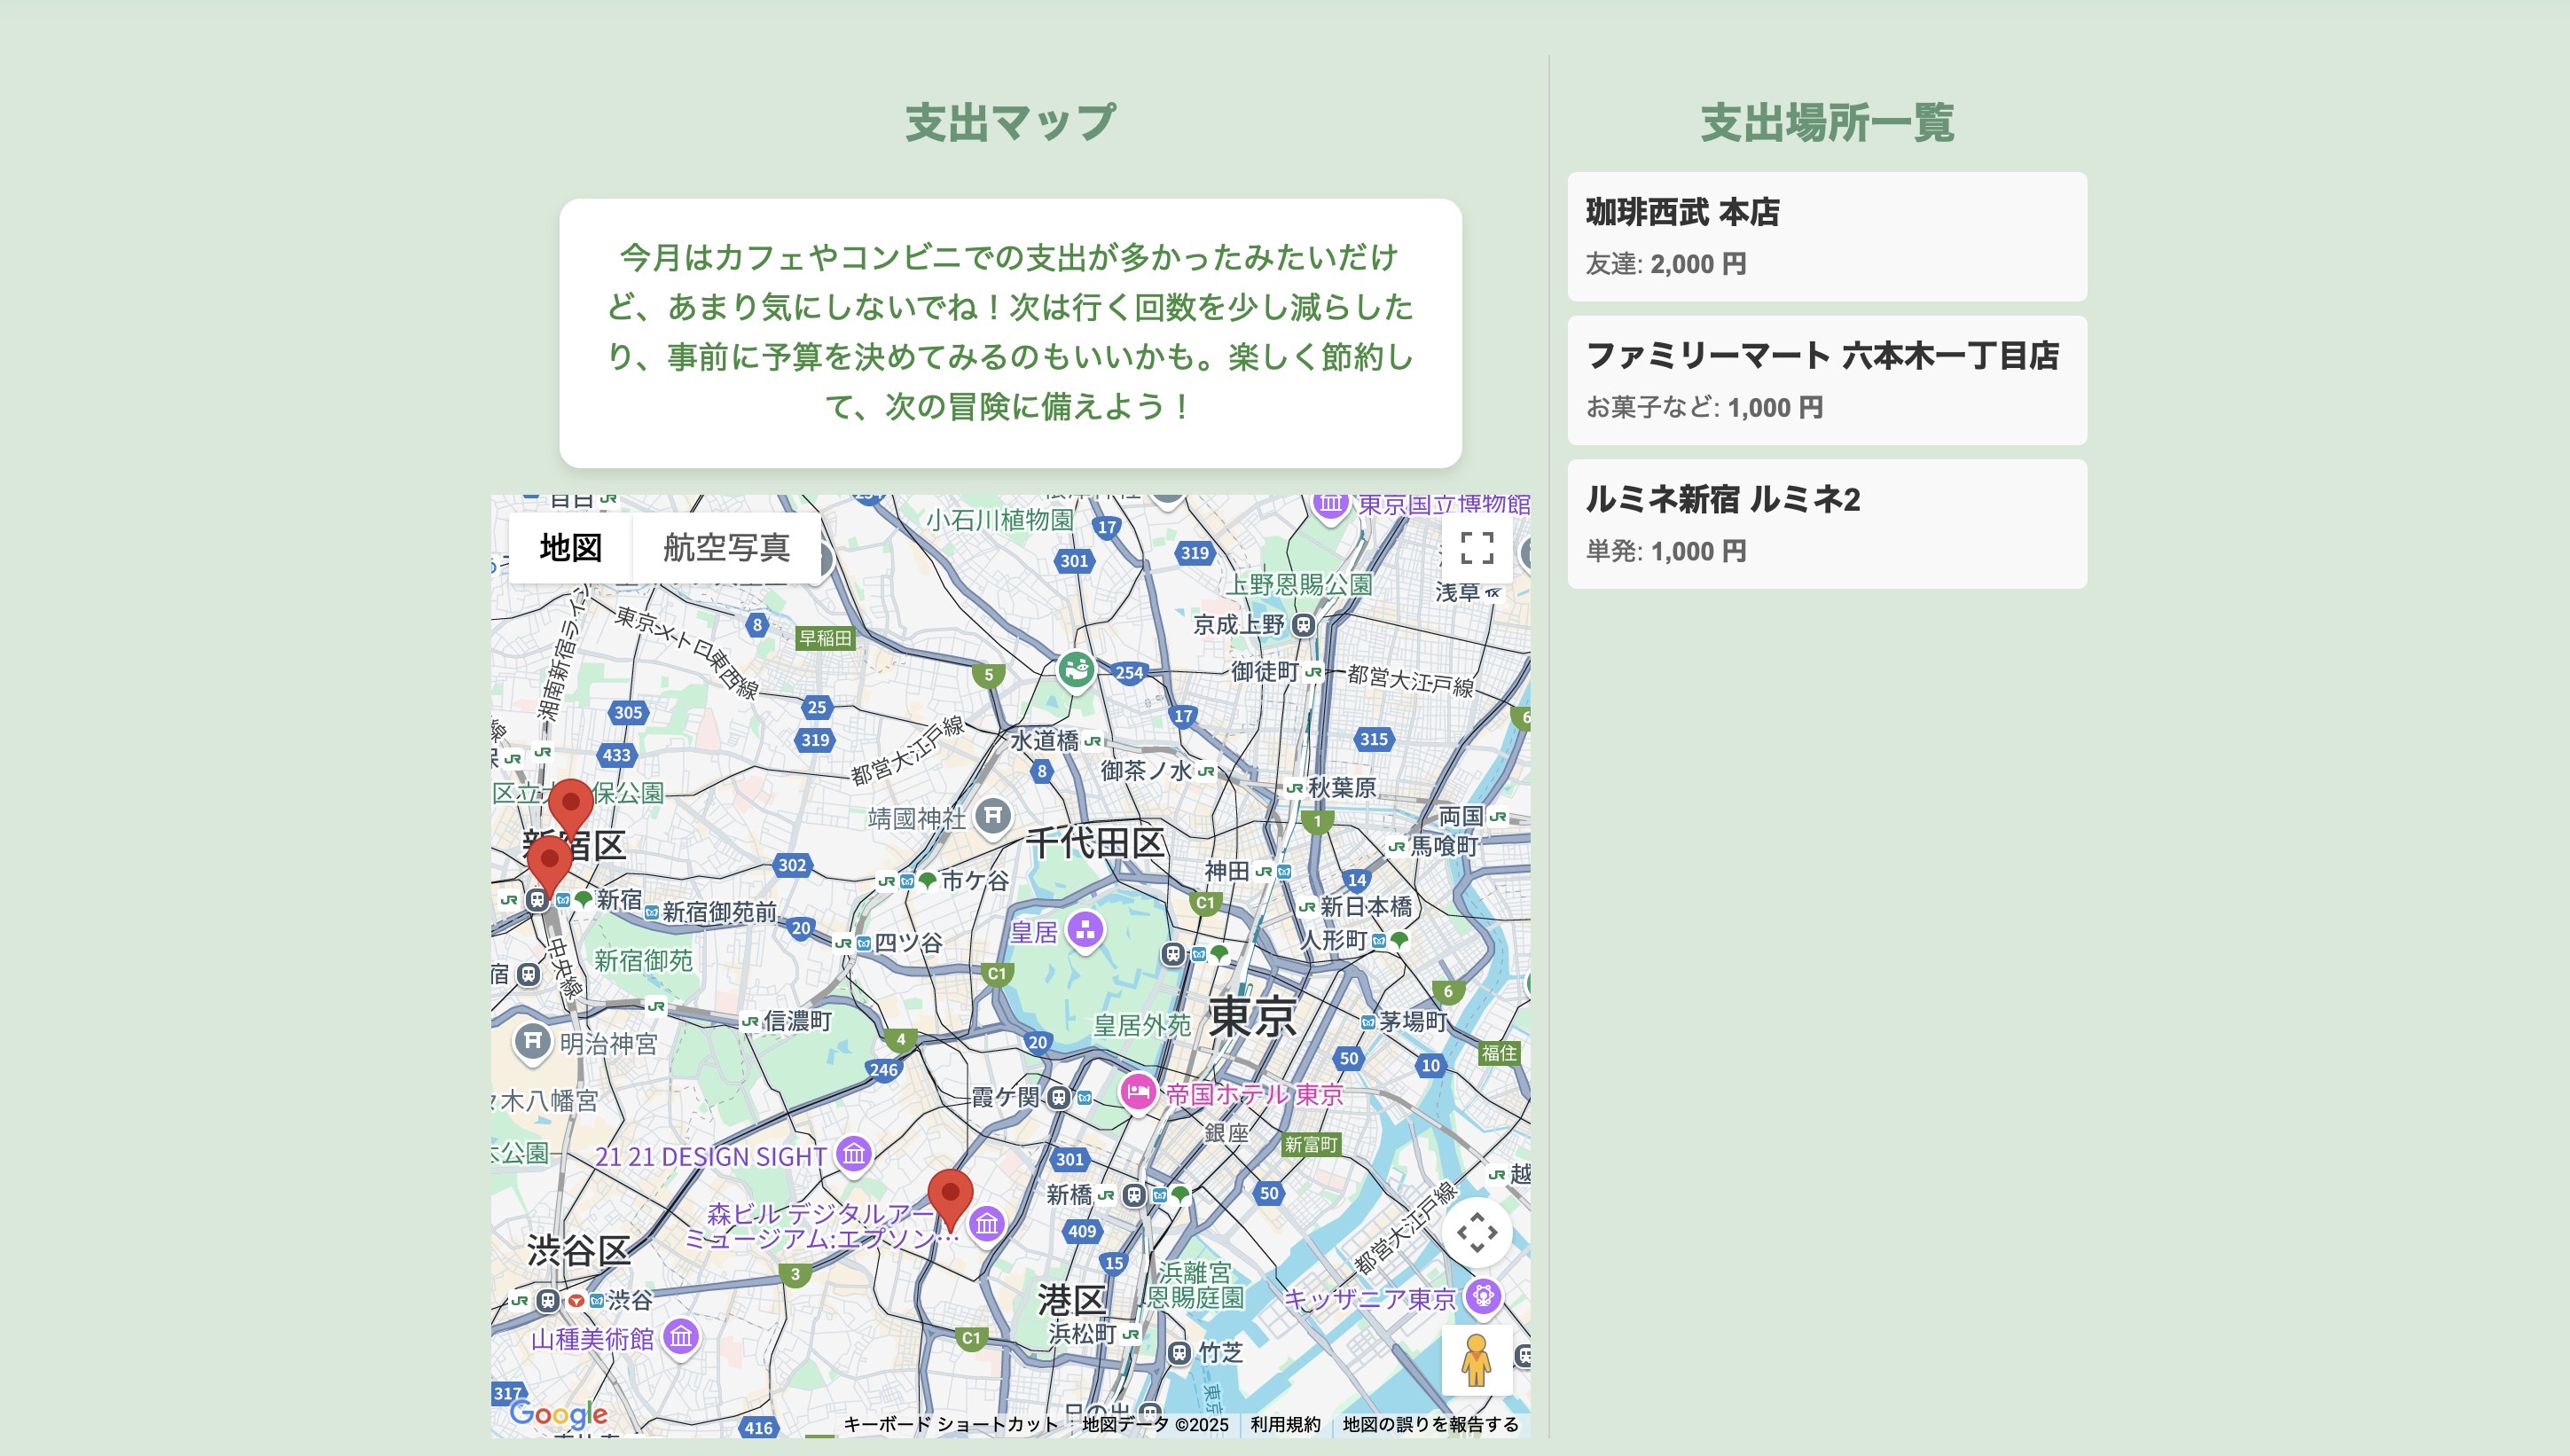Screen dimensions: 2570x1456
Task: Select the ルミネ新宿 ルミネ2 expense card
Action: tap(1827, 524)
